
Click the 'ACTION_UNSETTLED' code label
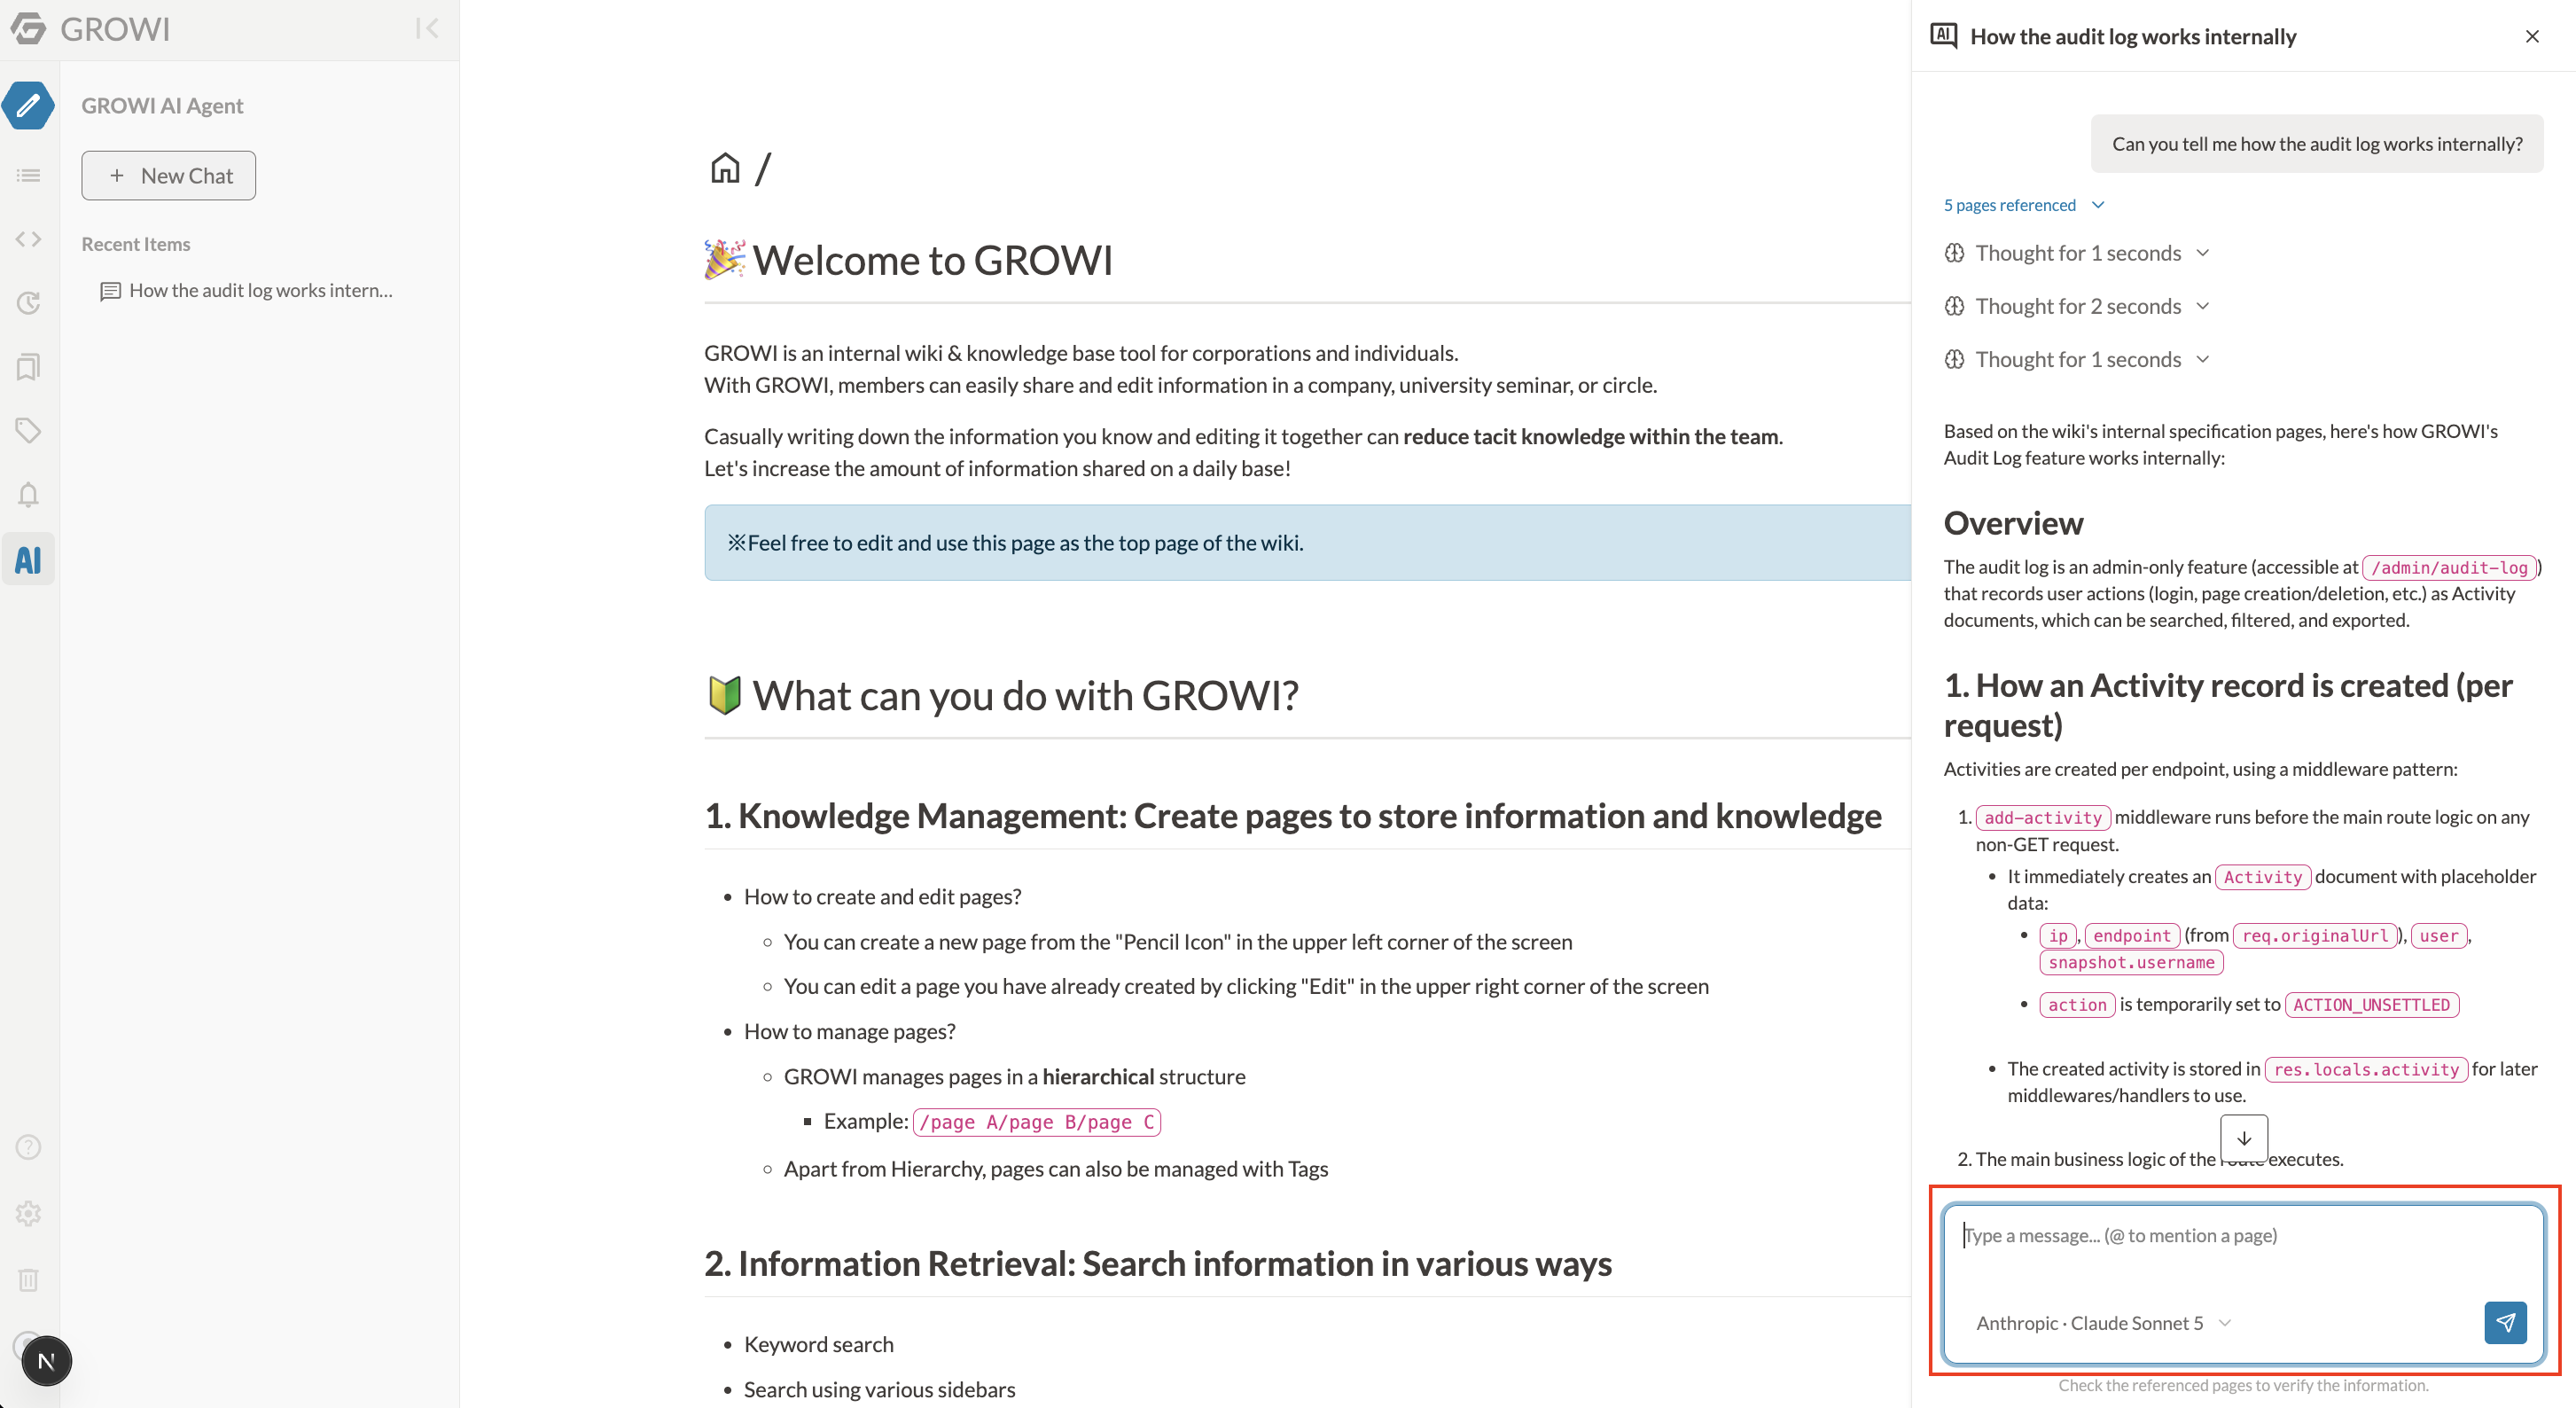click(2372, 1005)
